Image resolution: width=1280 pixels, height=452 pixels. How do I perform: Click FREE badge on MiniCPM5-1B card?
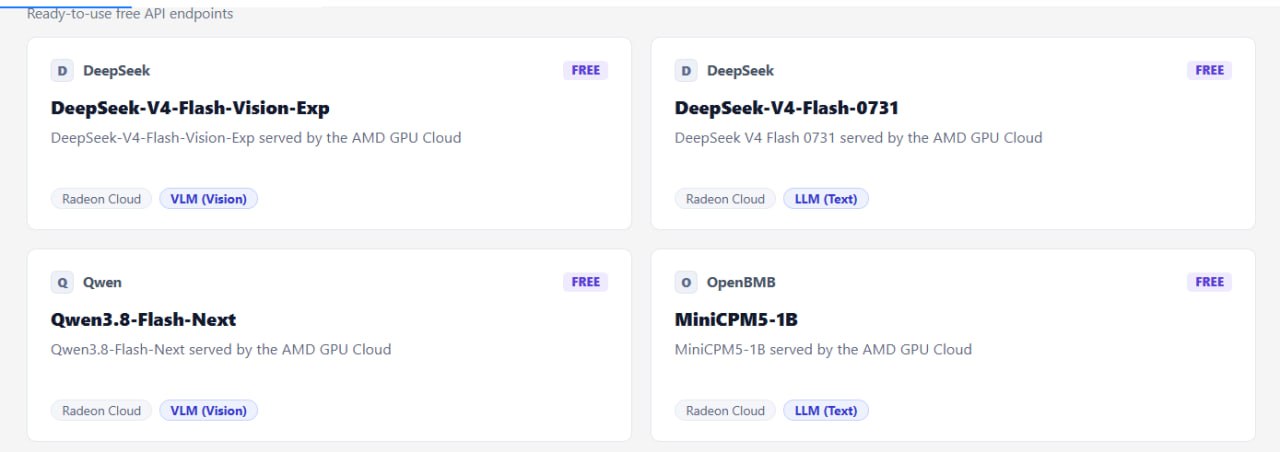click(1209, 282)
